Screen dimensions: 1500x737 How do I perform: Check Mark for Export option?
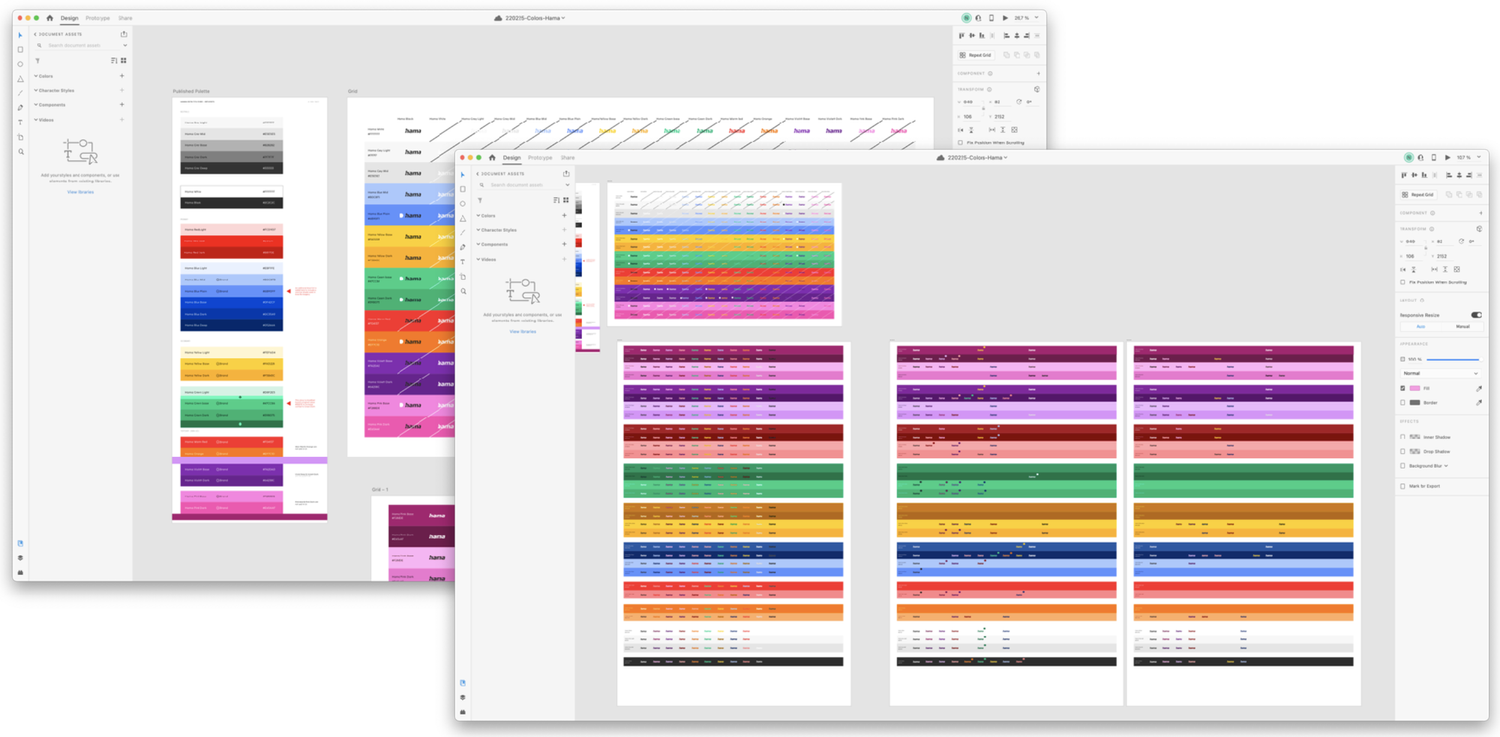(x=1403, y=486)
